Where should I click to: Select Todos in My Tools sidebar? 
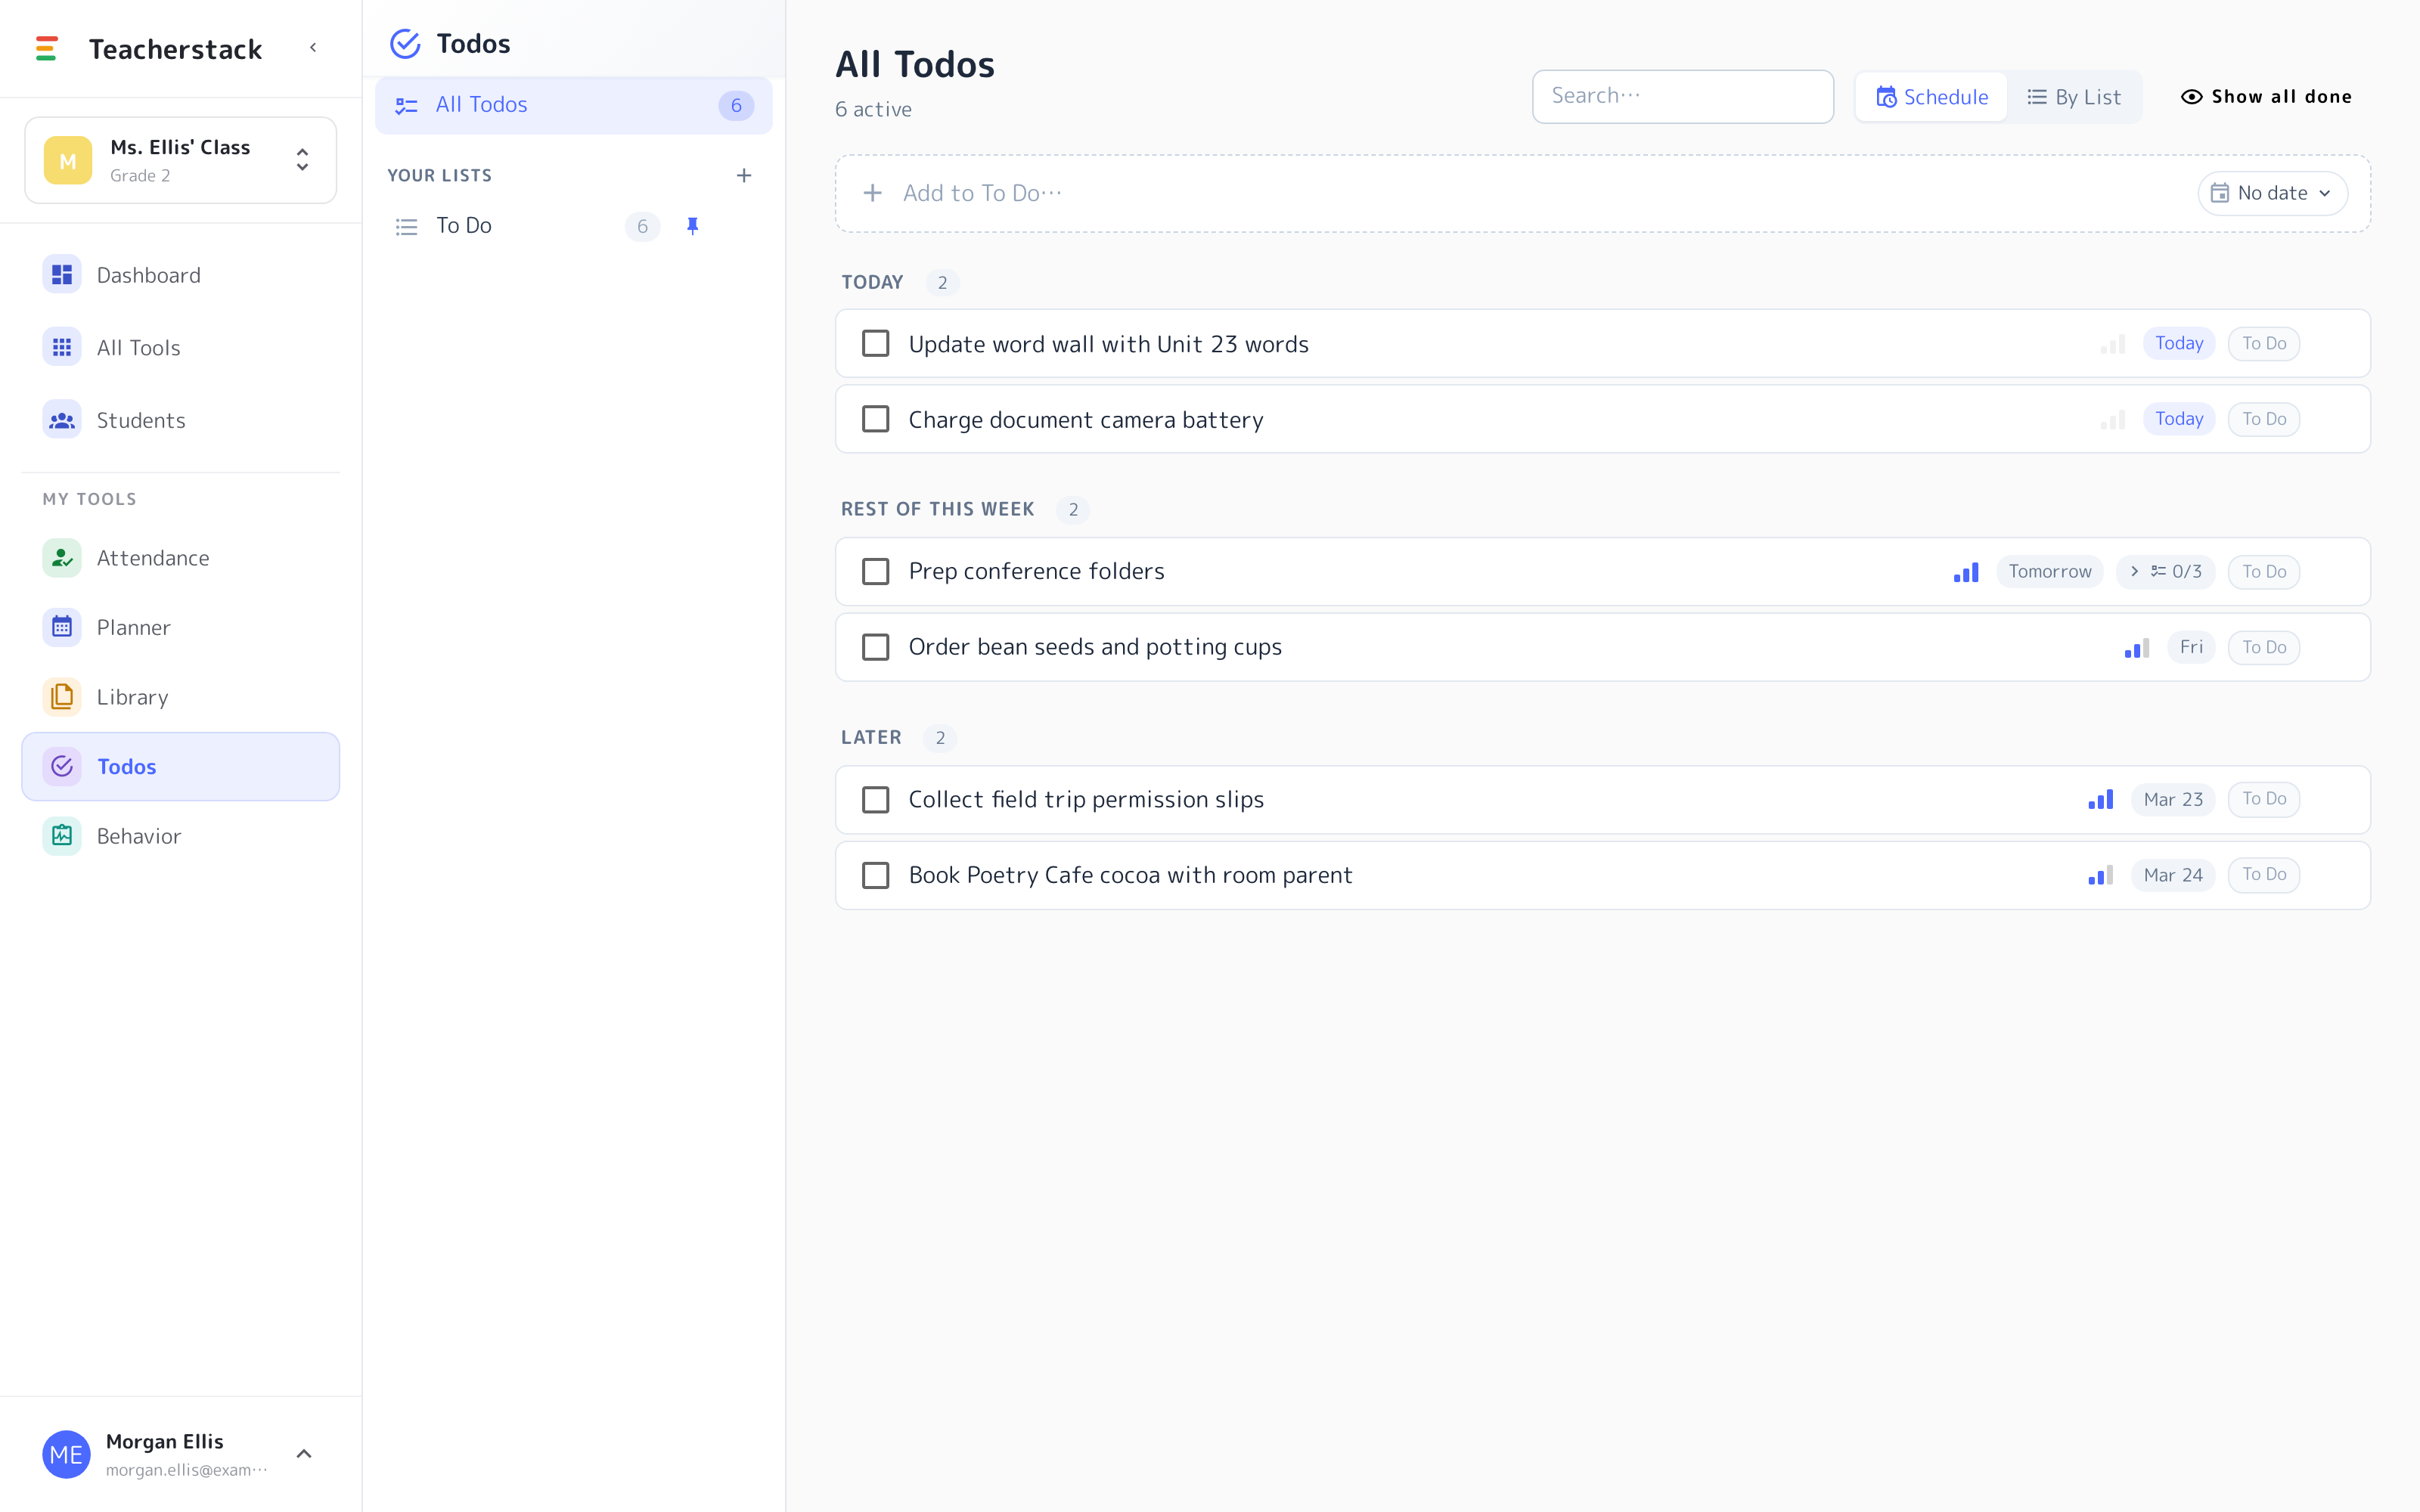[180, 766]
